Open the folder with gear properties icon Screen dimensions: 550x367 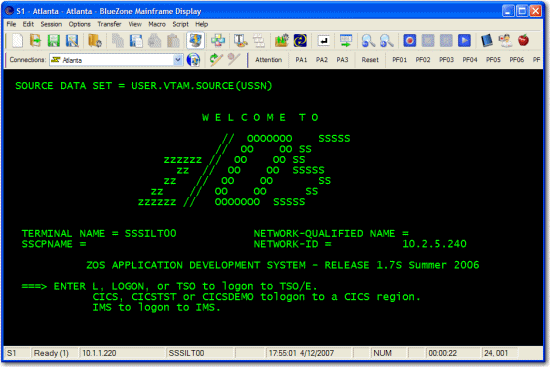coord(95,41)
